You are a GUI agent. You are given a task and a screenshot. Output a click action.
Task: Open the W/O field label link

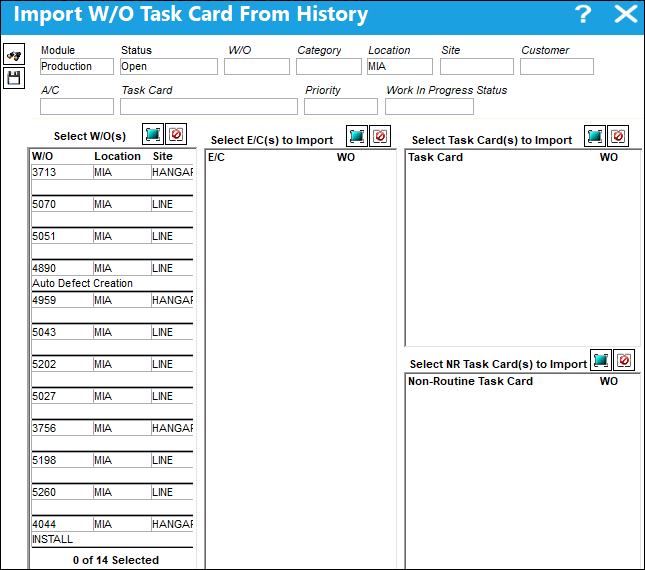(x=239, y=50)
